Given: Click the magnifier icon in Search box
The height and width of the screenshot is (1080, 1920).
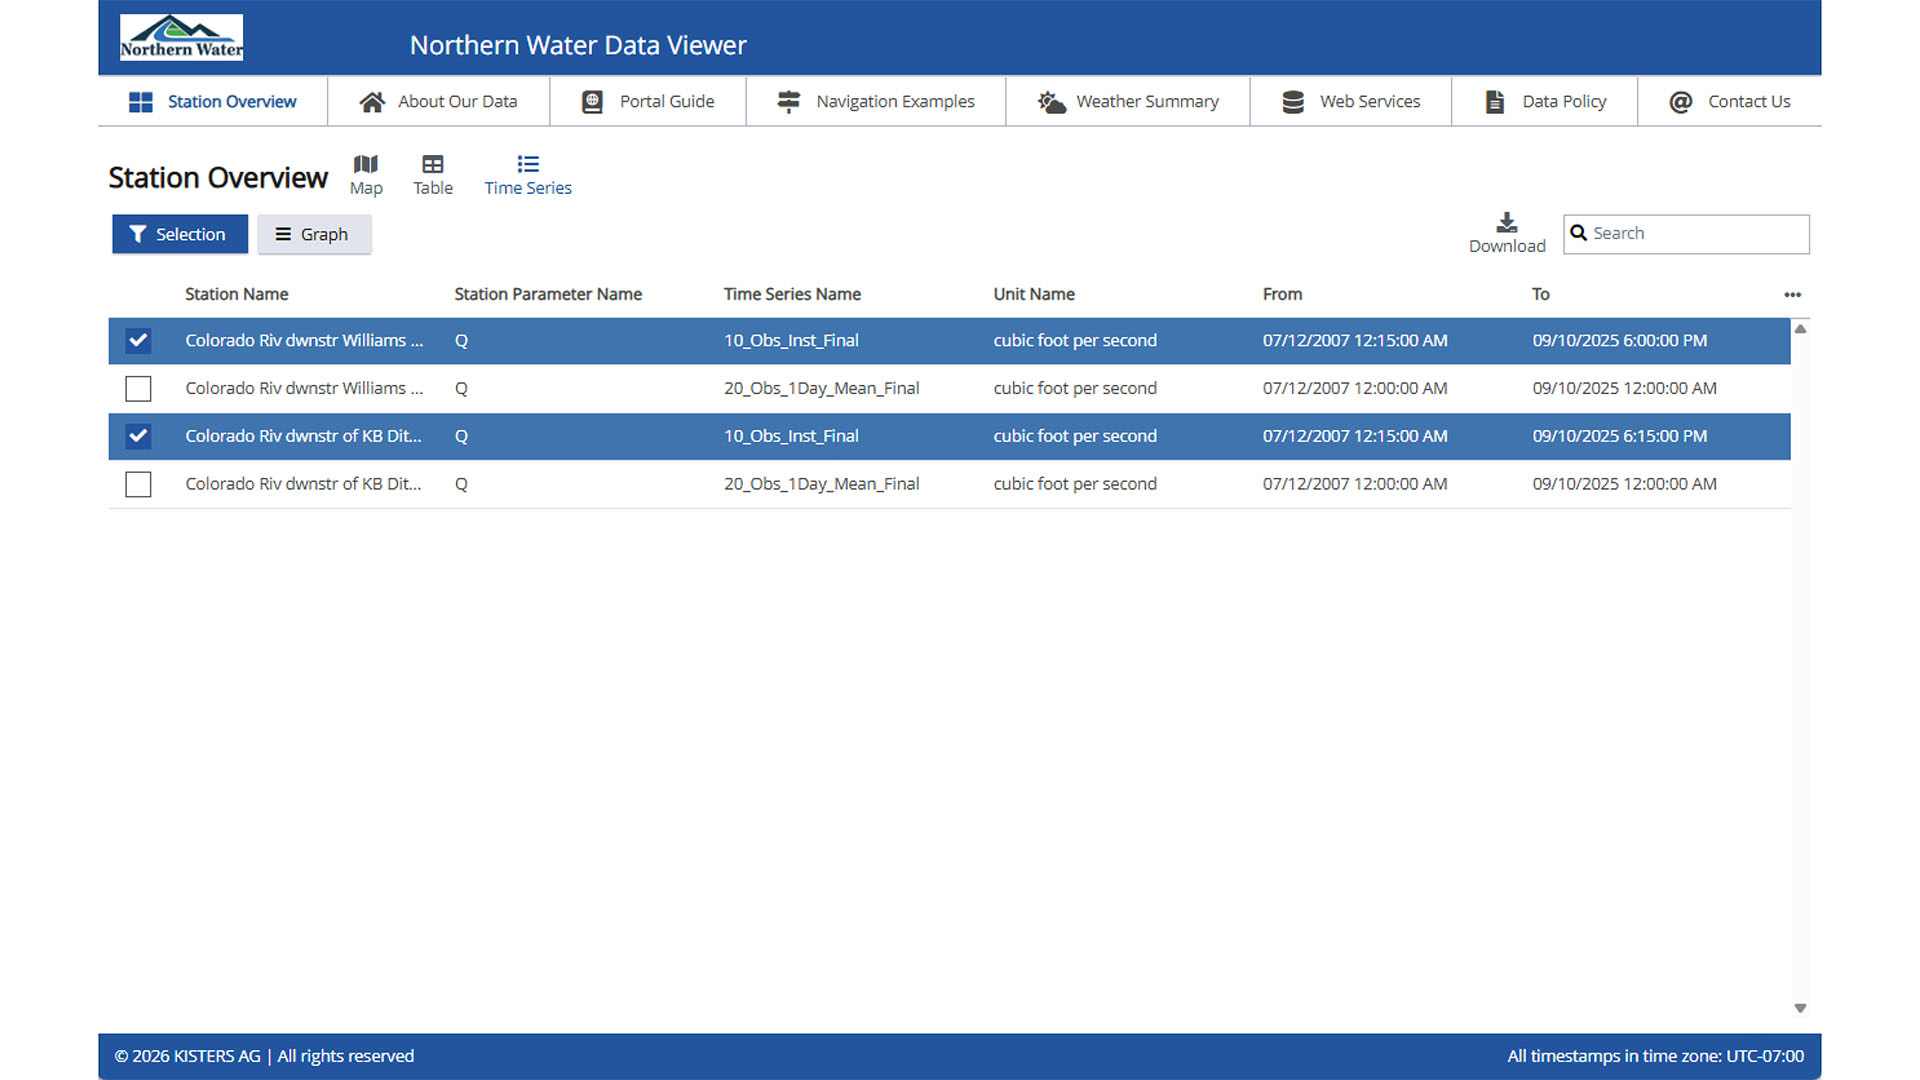Looking at the screenshot, I should click(x=1578, y=233).
